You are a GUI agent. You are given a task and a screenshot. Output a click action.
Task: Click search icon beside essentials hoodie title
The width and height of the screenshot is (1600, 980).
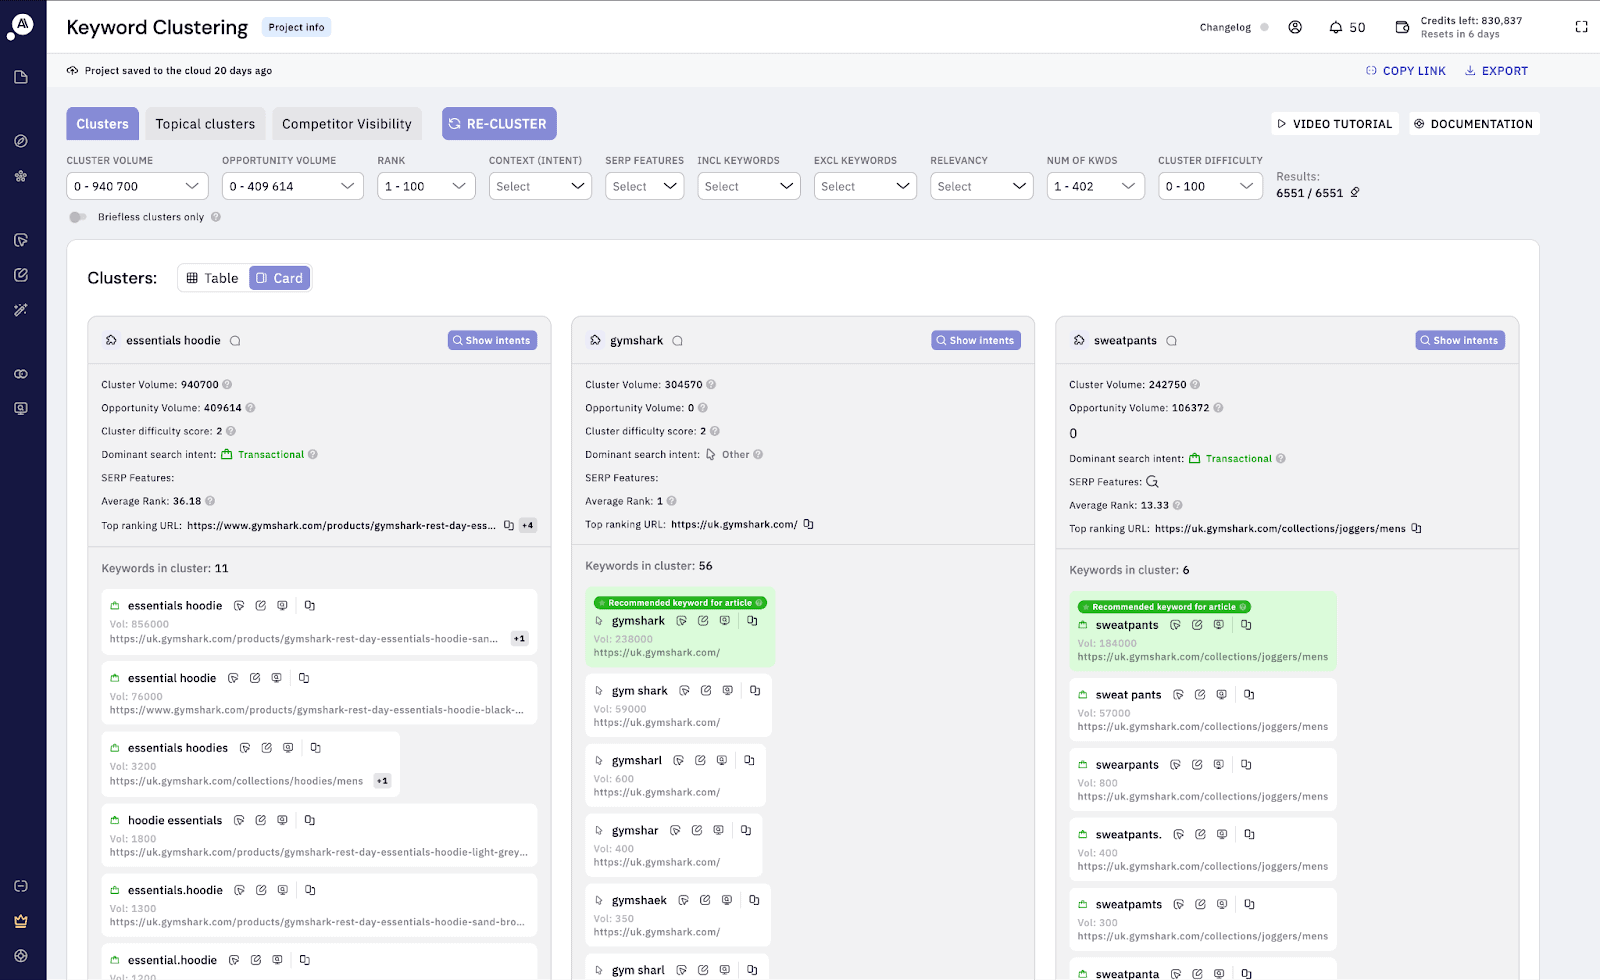tap(235, 341)
